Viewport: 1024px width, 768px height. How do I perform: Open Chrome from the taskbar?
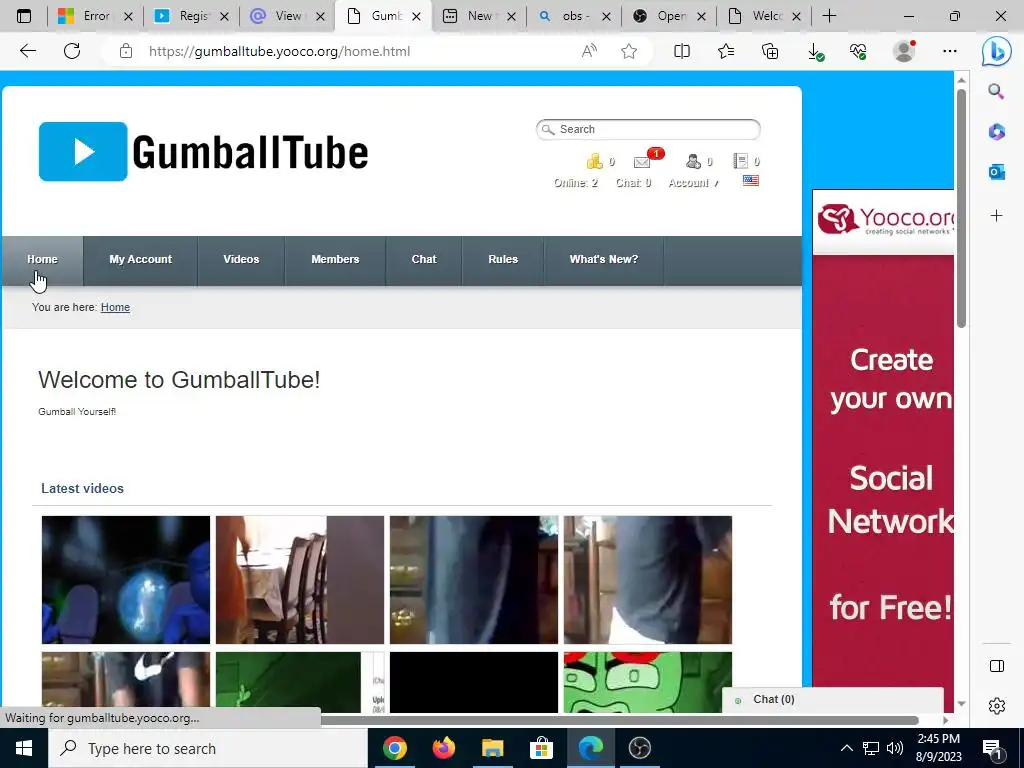coord(394,748)
